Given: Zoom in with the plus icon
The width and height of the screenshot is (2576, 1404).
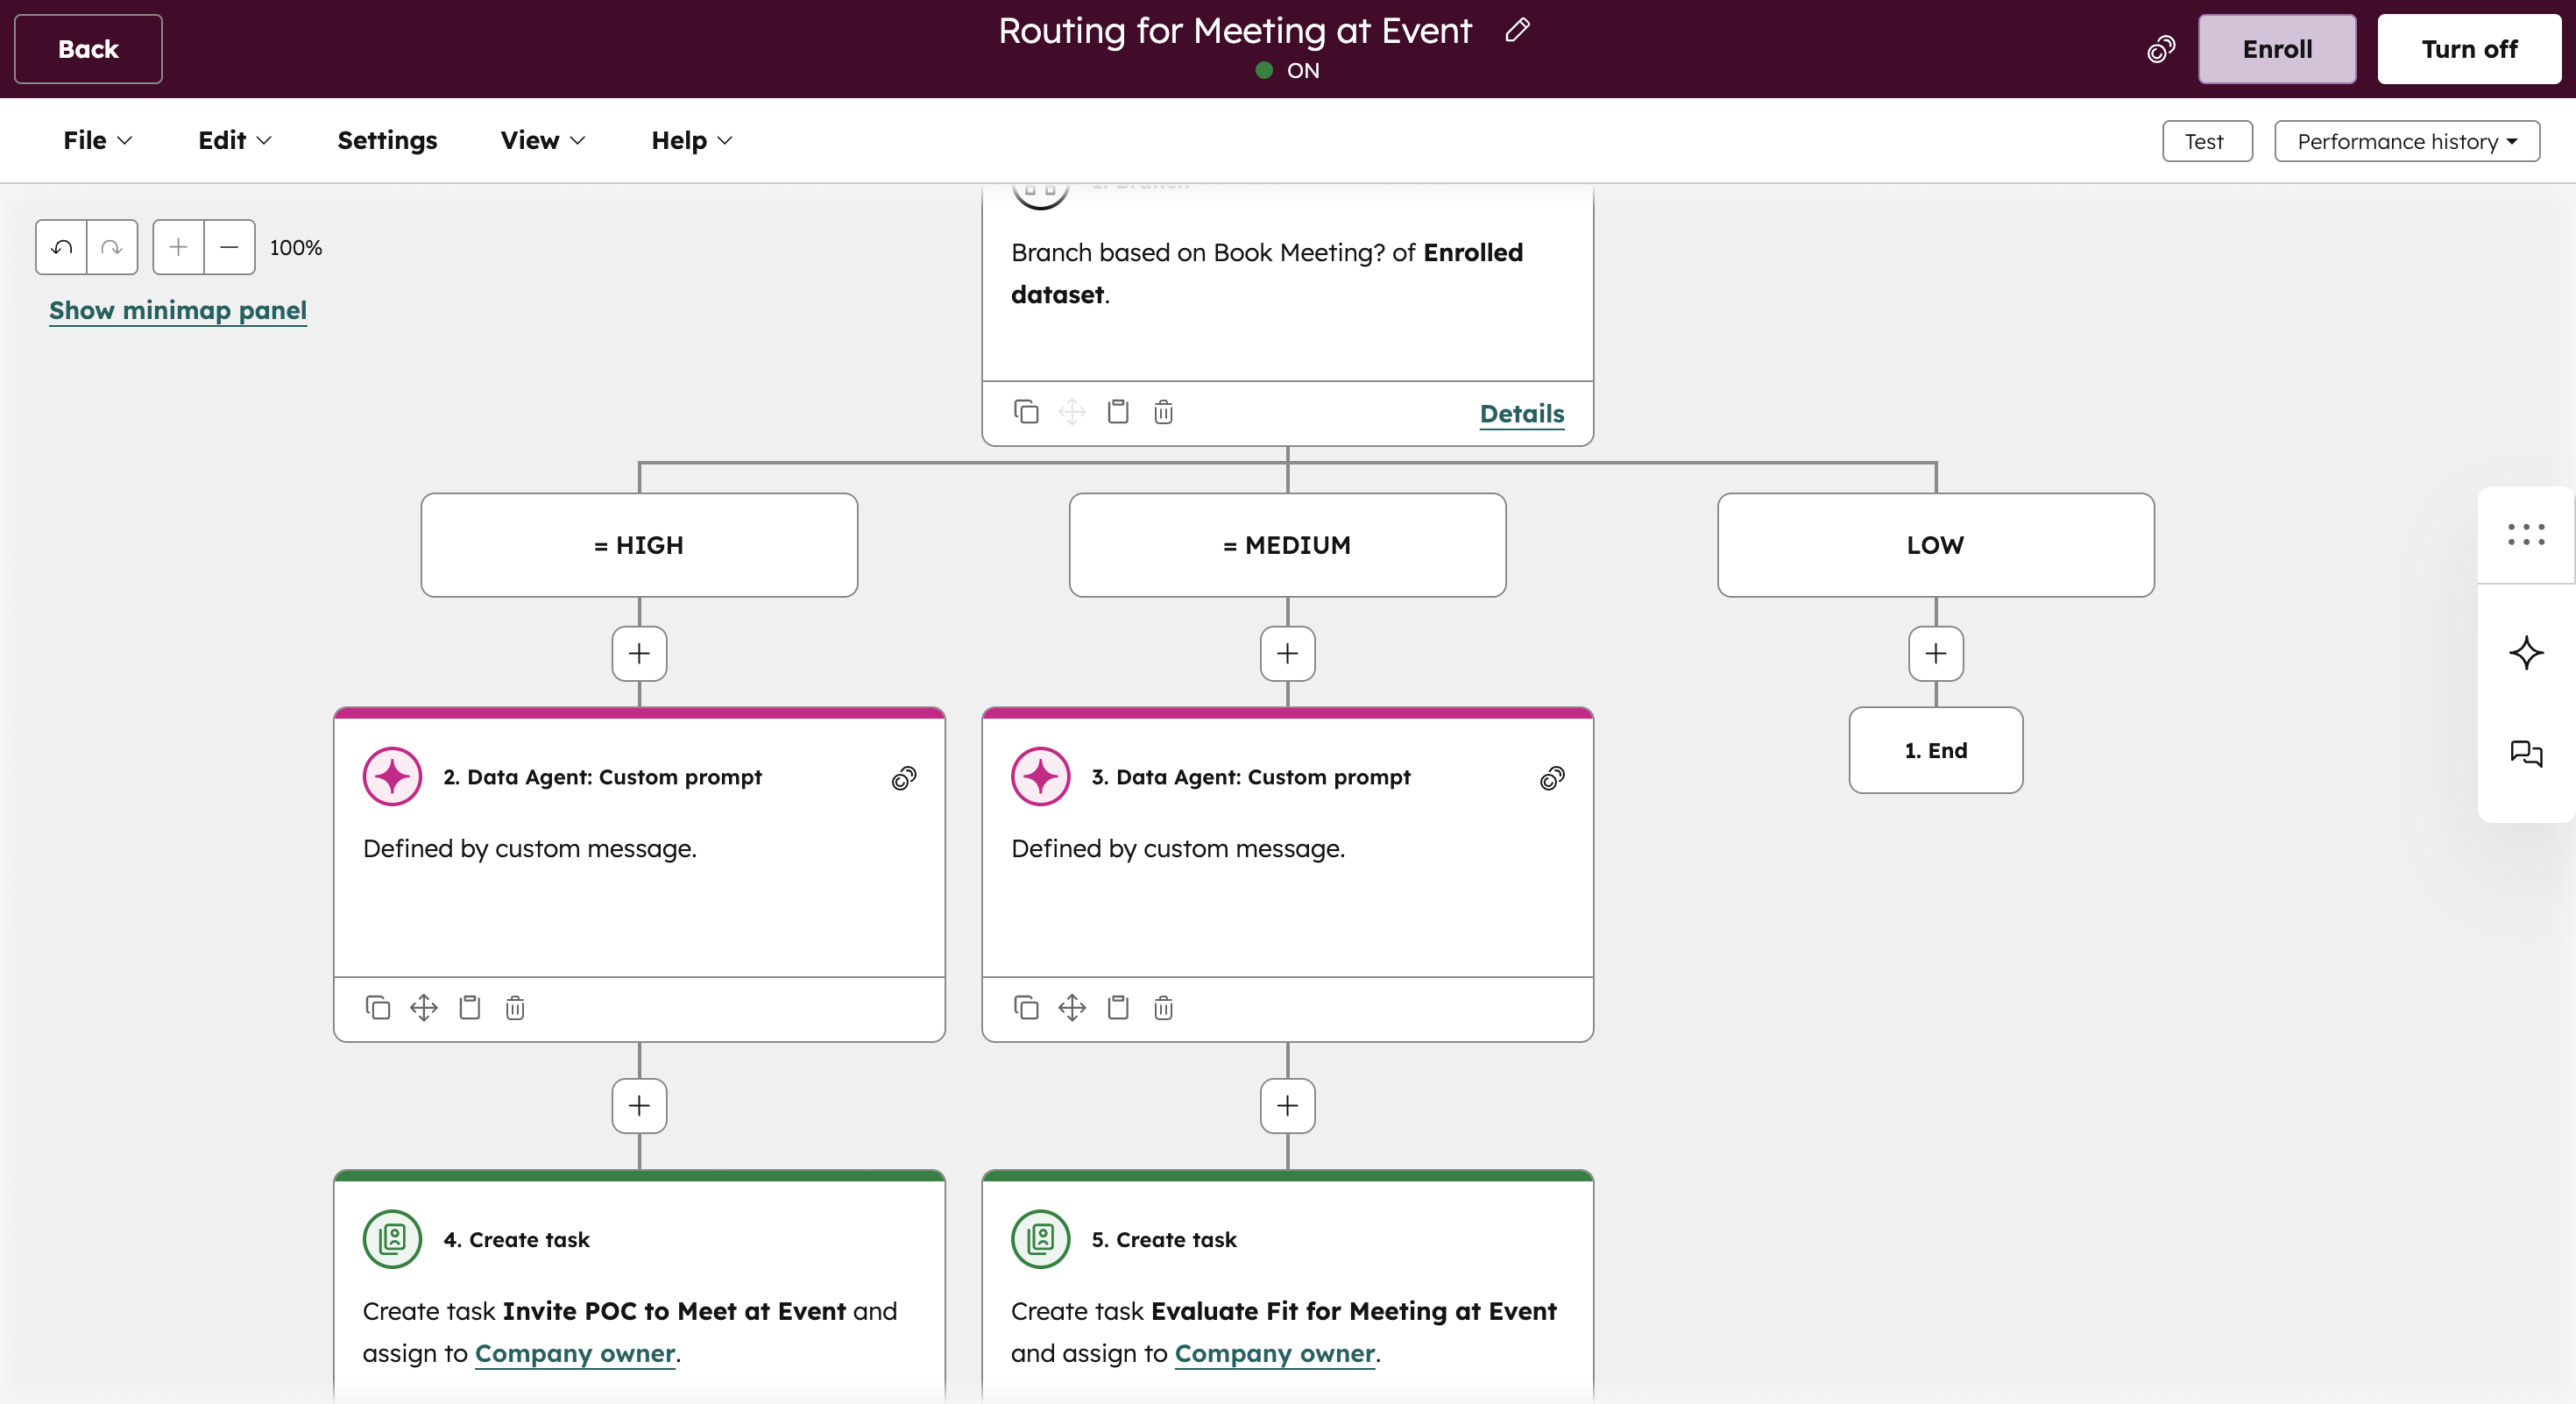Looking at the screenshot, I should pos(178,247).
